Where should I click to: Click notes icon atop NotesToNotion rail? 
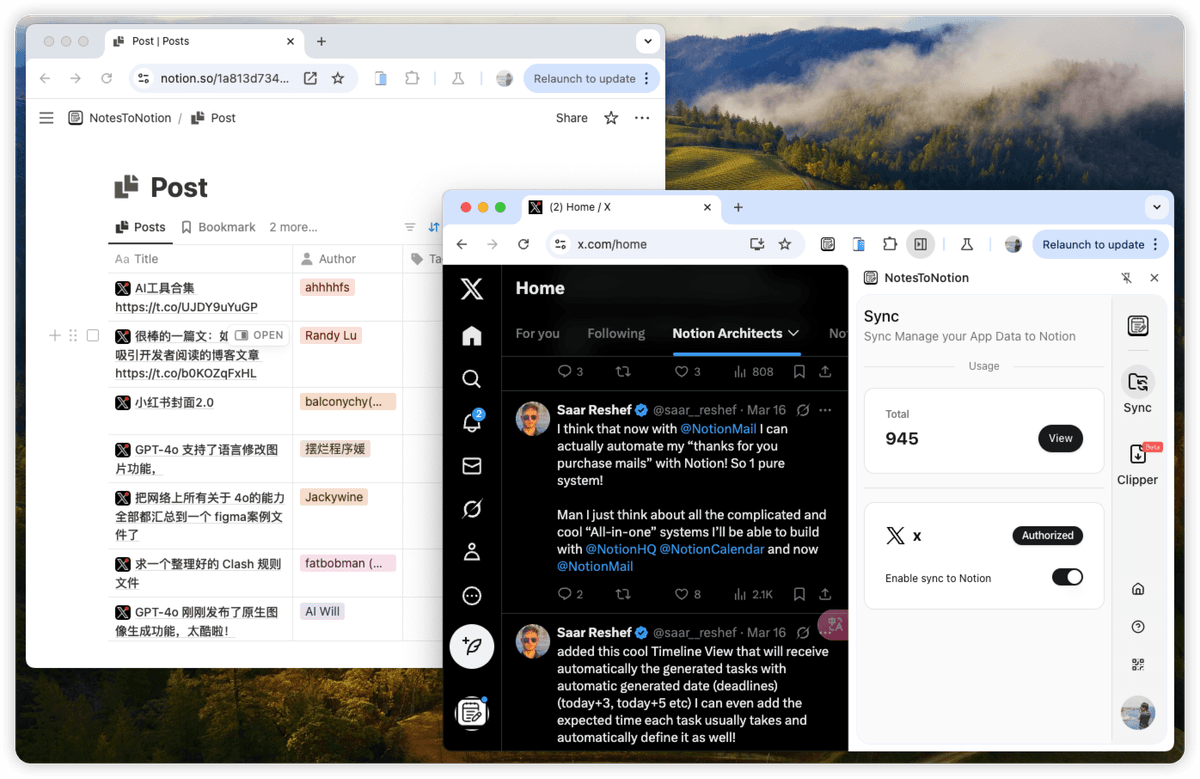[x=1137, y=326]
